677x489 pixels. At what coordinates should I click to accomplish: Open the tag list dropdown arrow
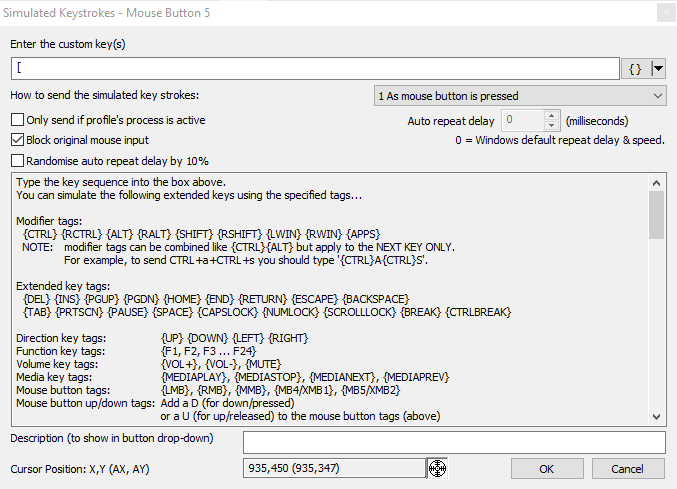[x=658, y=69]
